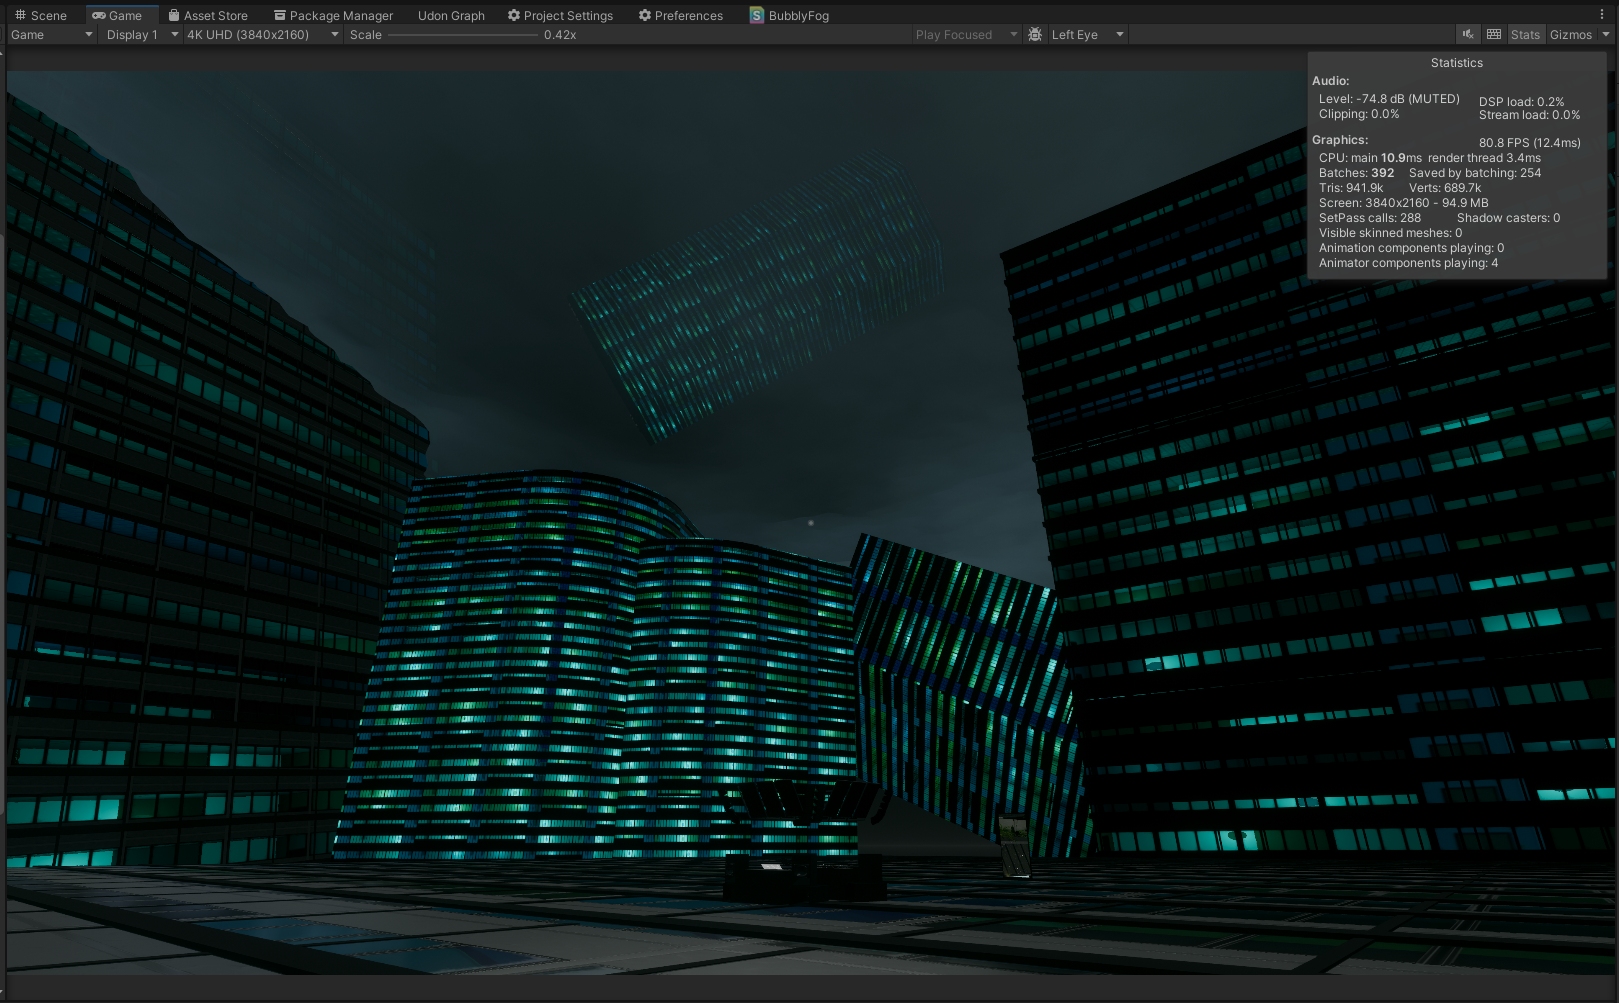Open the window options three-dot menu

click(x=1603, y=15)
